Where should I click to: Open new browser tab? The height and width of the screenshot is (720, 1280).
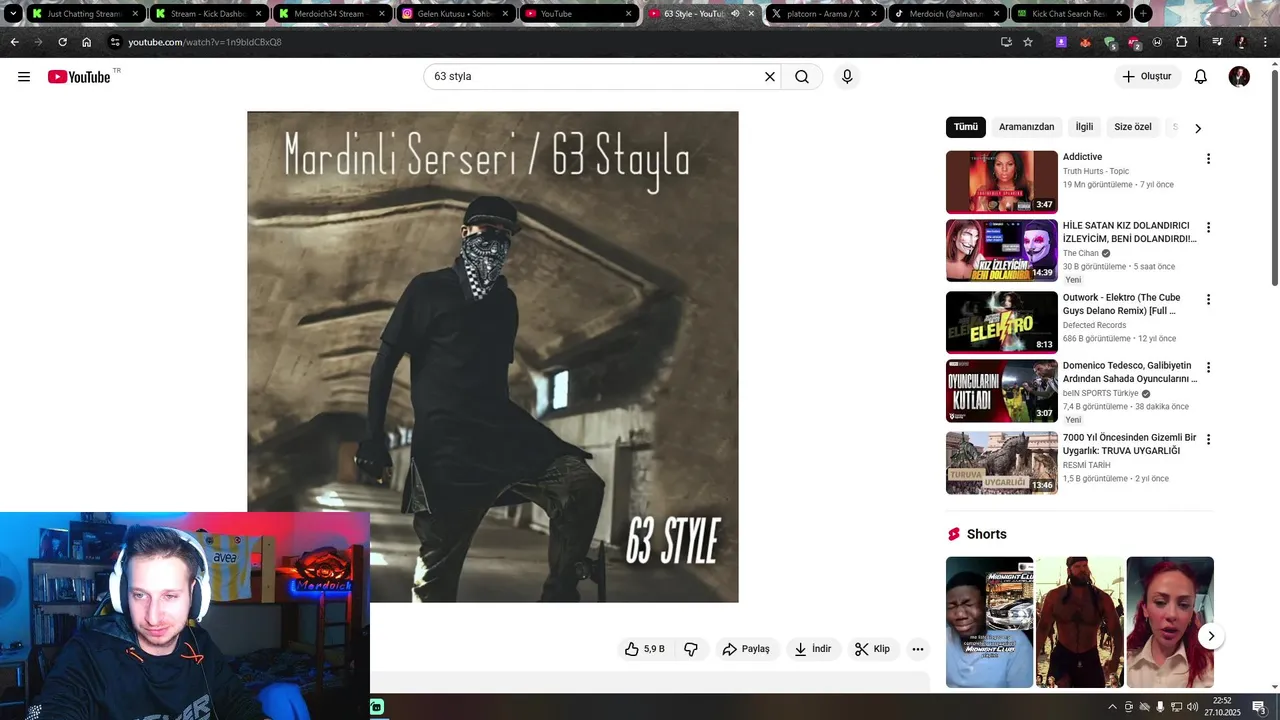point(1143,14)
